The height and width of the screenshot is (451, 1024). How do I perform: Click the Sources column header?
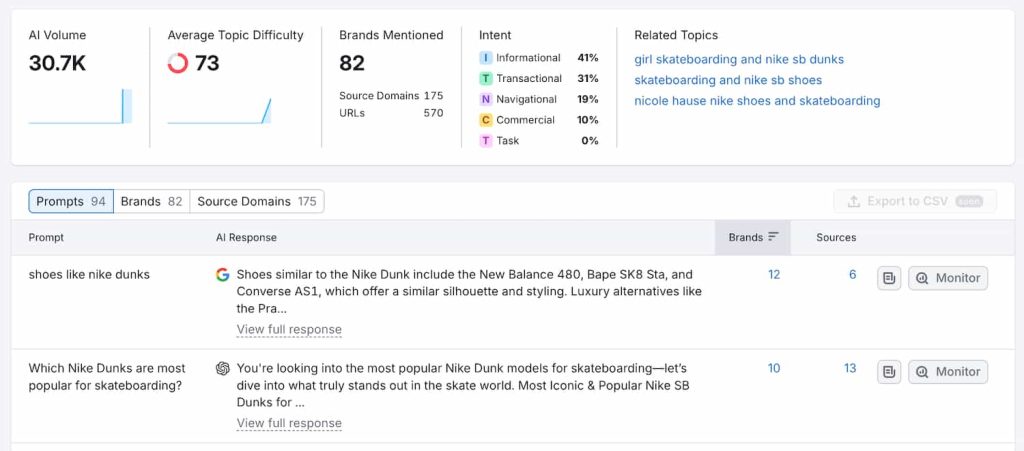click(x=836, y=238)
